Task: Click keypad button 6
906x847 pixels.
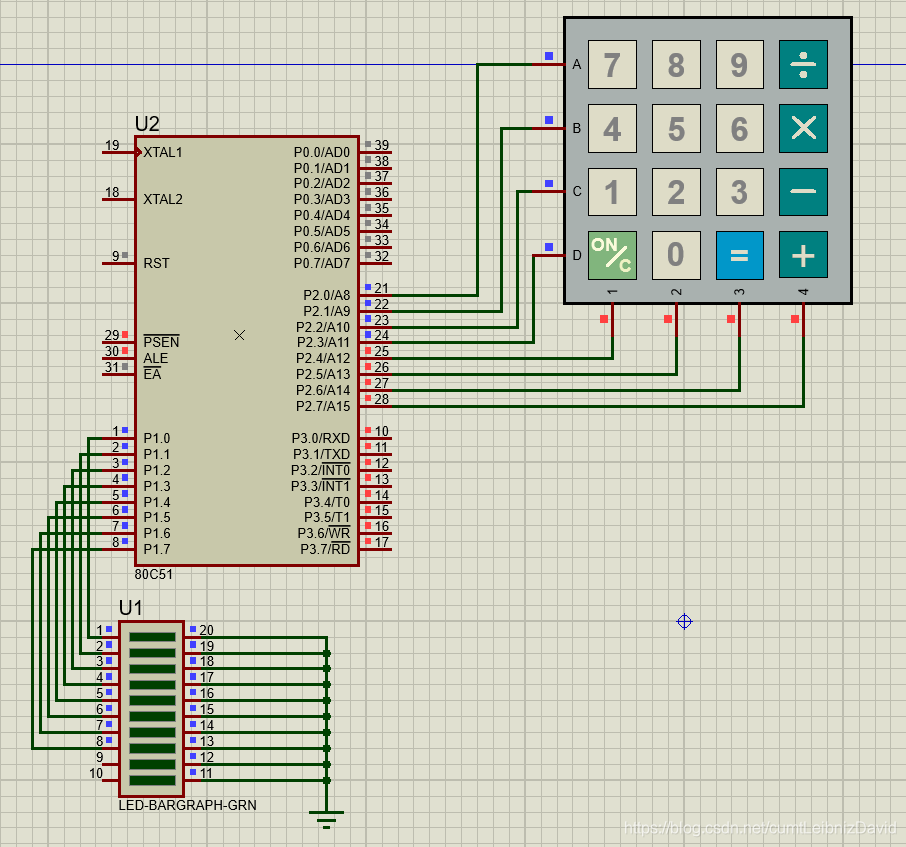Action: pyautogui.click(x=740, y=128)
